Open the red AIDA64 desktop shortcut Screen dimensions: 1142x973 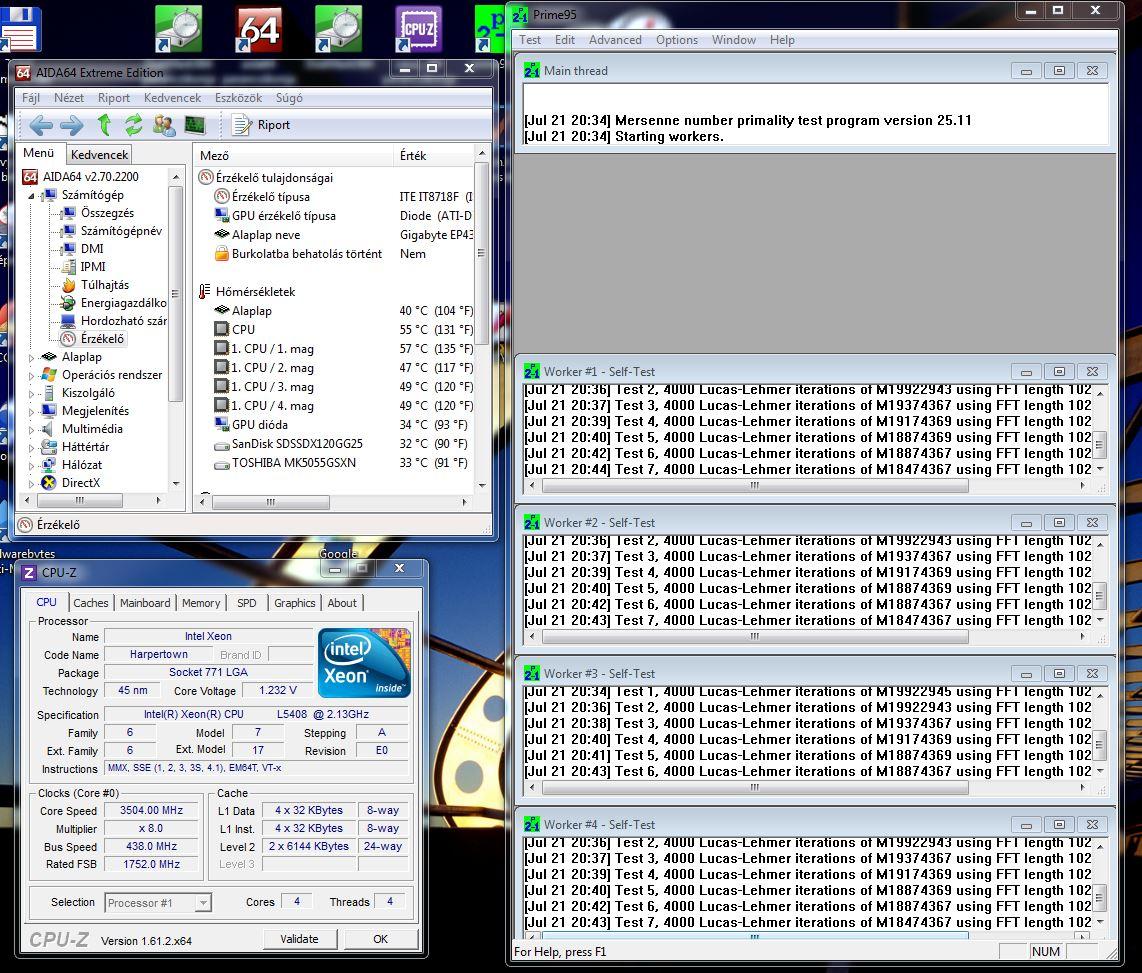click(259, 31)
